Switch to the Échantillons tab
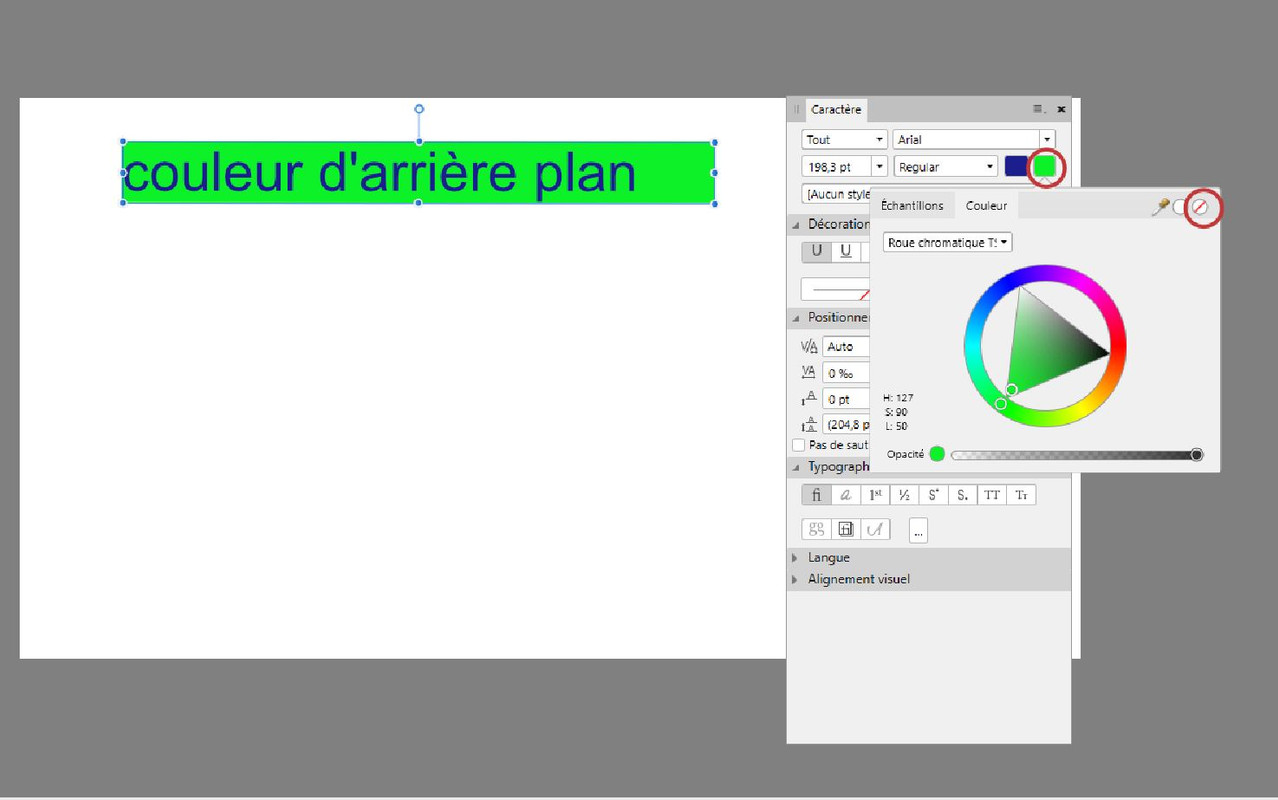1278x800 pixels. [912, 206]
